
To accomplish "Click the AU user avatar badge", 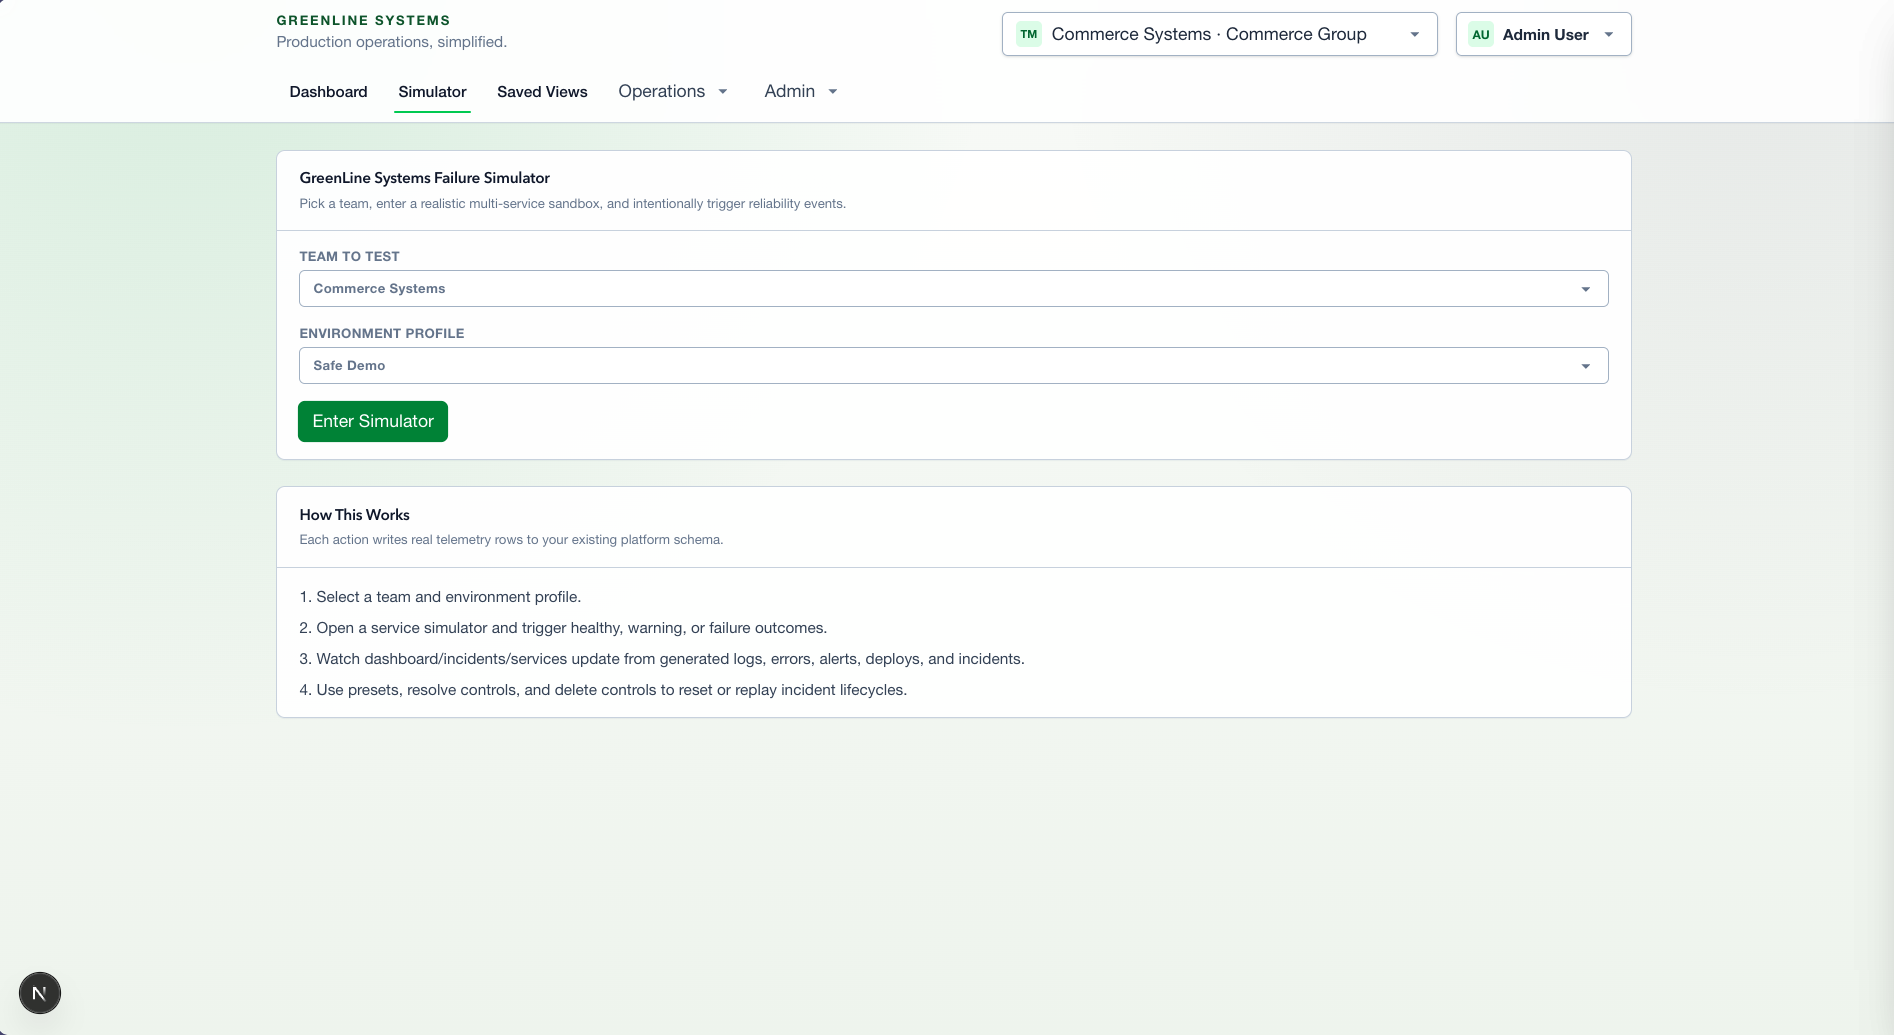I will click(x=1480, y=34).
